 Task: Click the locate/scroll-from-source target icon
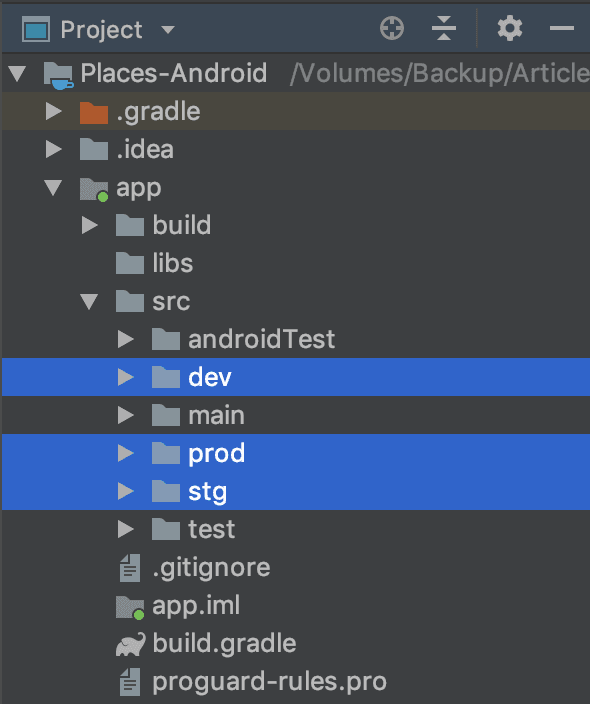(392, 28)
